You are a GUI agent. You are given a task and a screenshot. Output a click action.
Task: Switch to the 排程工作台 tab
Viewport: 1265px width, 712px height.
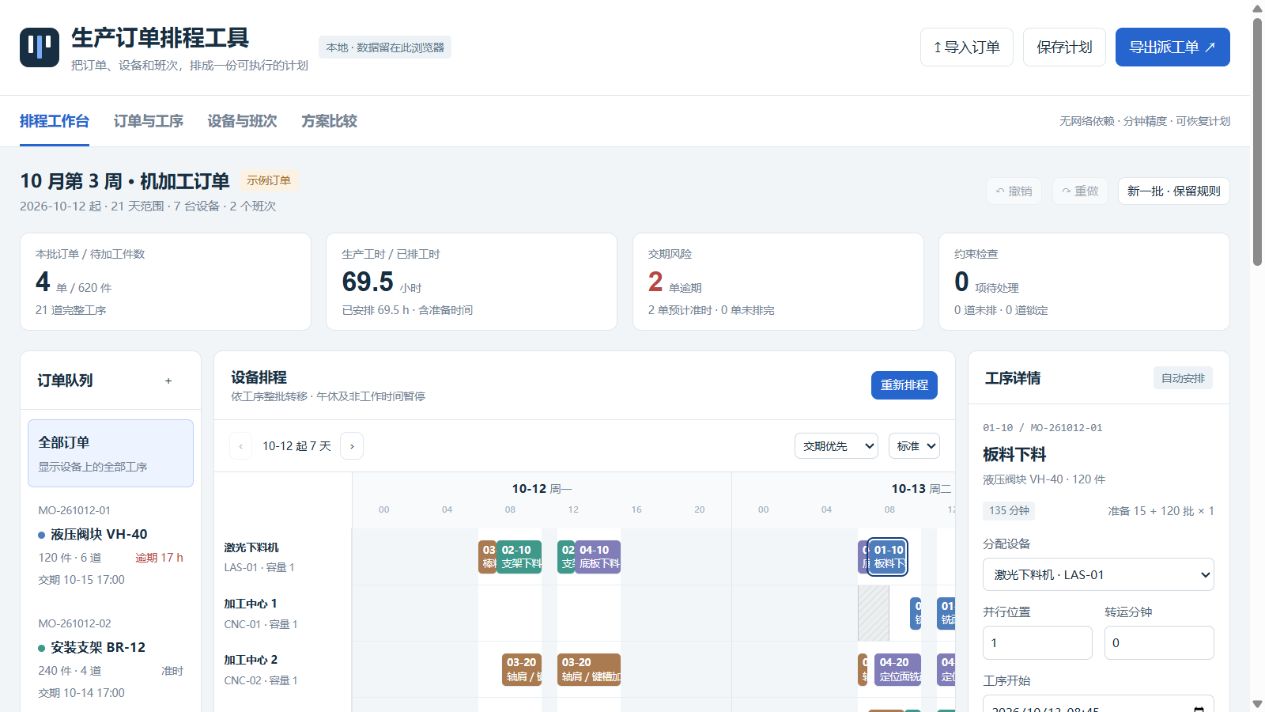(x=54, y=121)
